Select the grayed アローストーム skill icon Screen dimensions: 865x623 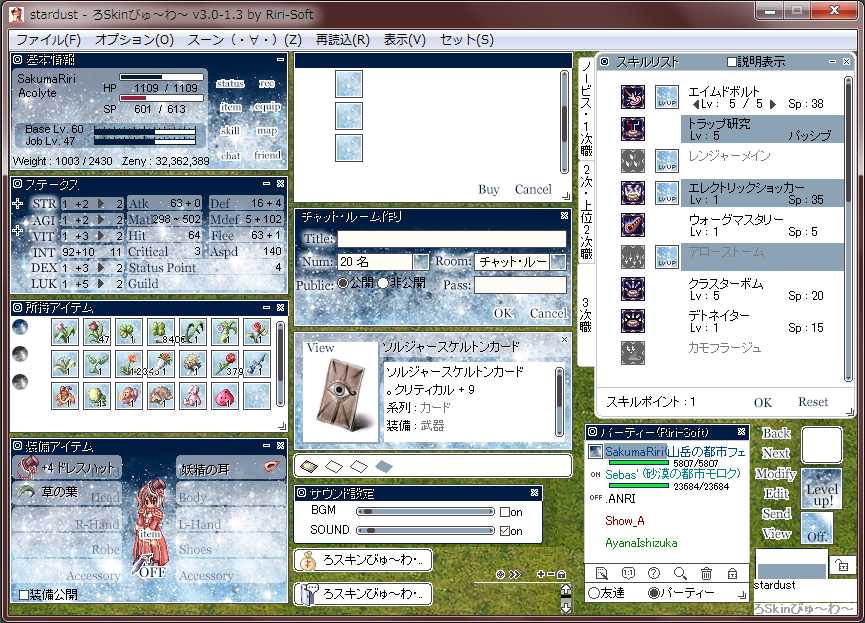pyautogui.click(x=632, y=257)
